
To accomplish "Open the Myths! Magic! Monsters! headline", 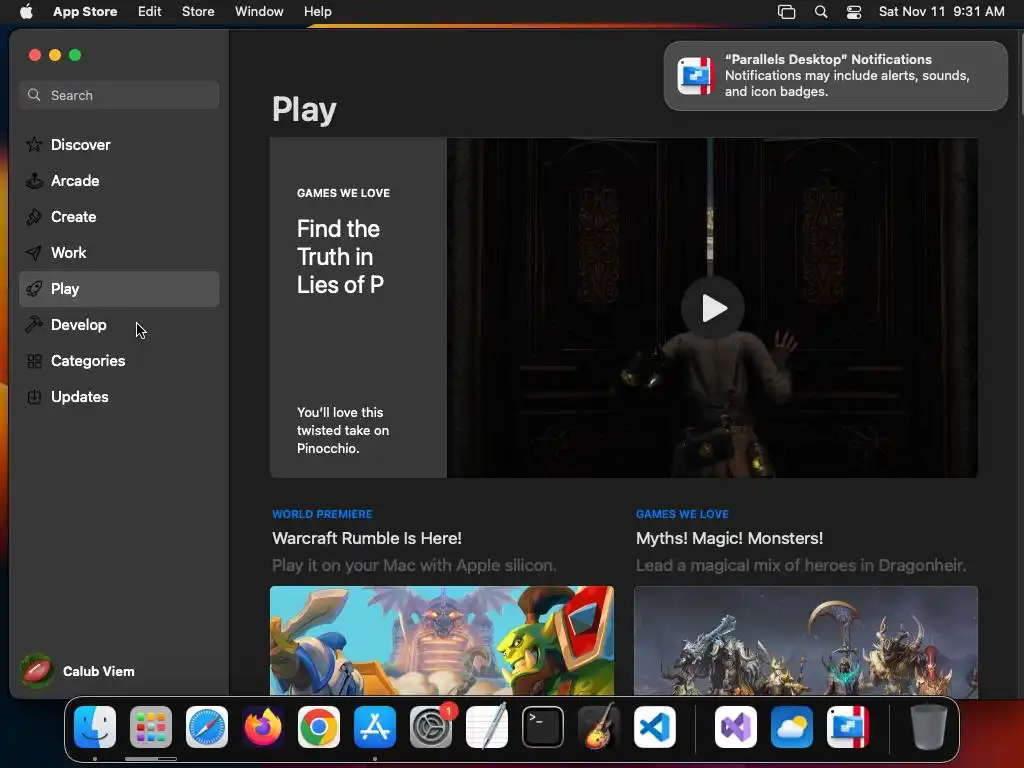I will 729,538.
